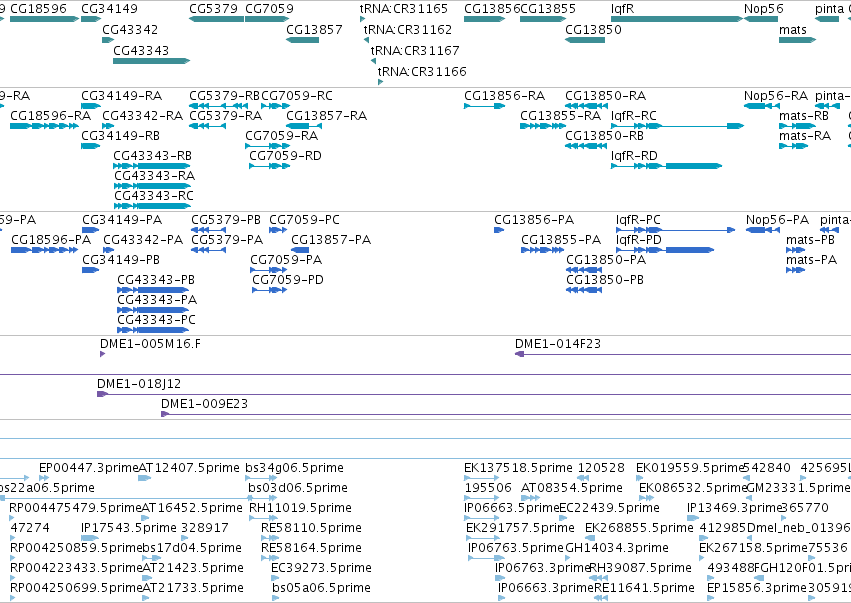Select protein Nop56-PA
Screen dimensions: 851x603
pyautogui.click(x=763, y=230)
